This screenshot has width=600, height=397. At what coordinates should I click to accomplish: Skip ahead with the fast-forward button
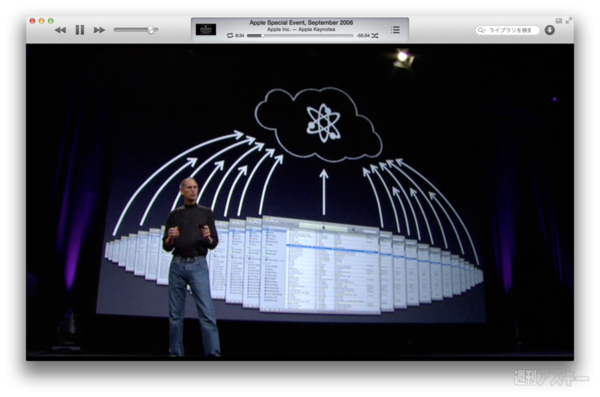coord(99,30)
